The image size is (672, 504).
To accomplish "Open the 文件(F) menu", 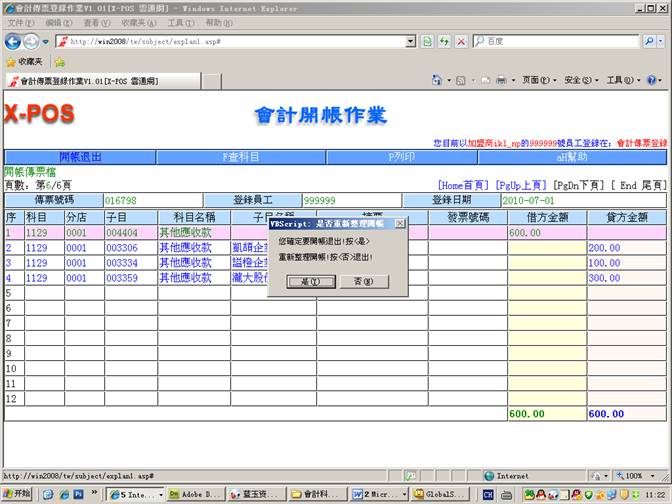I will coord(22,22).
